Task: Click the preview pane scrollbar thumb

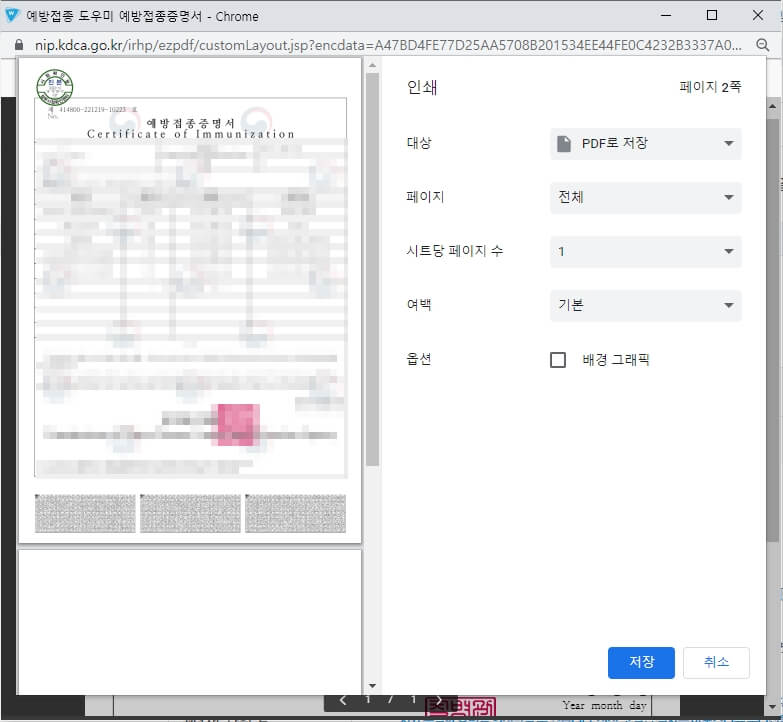Action: [x=372, y=270]
